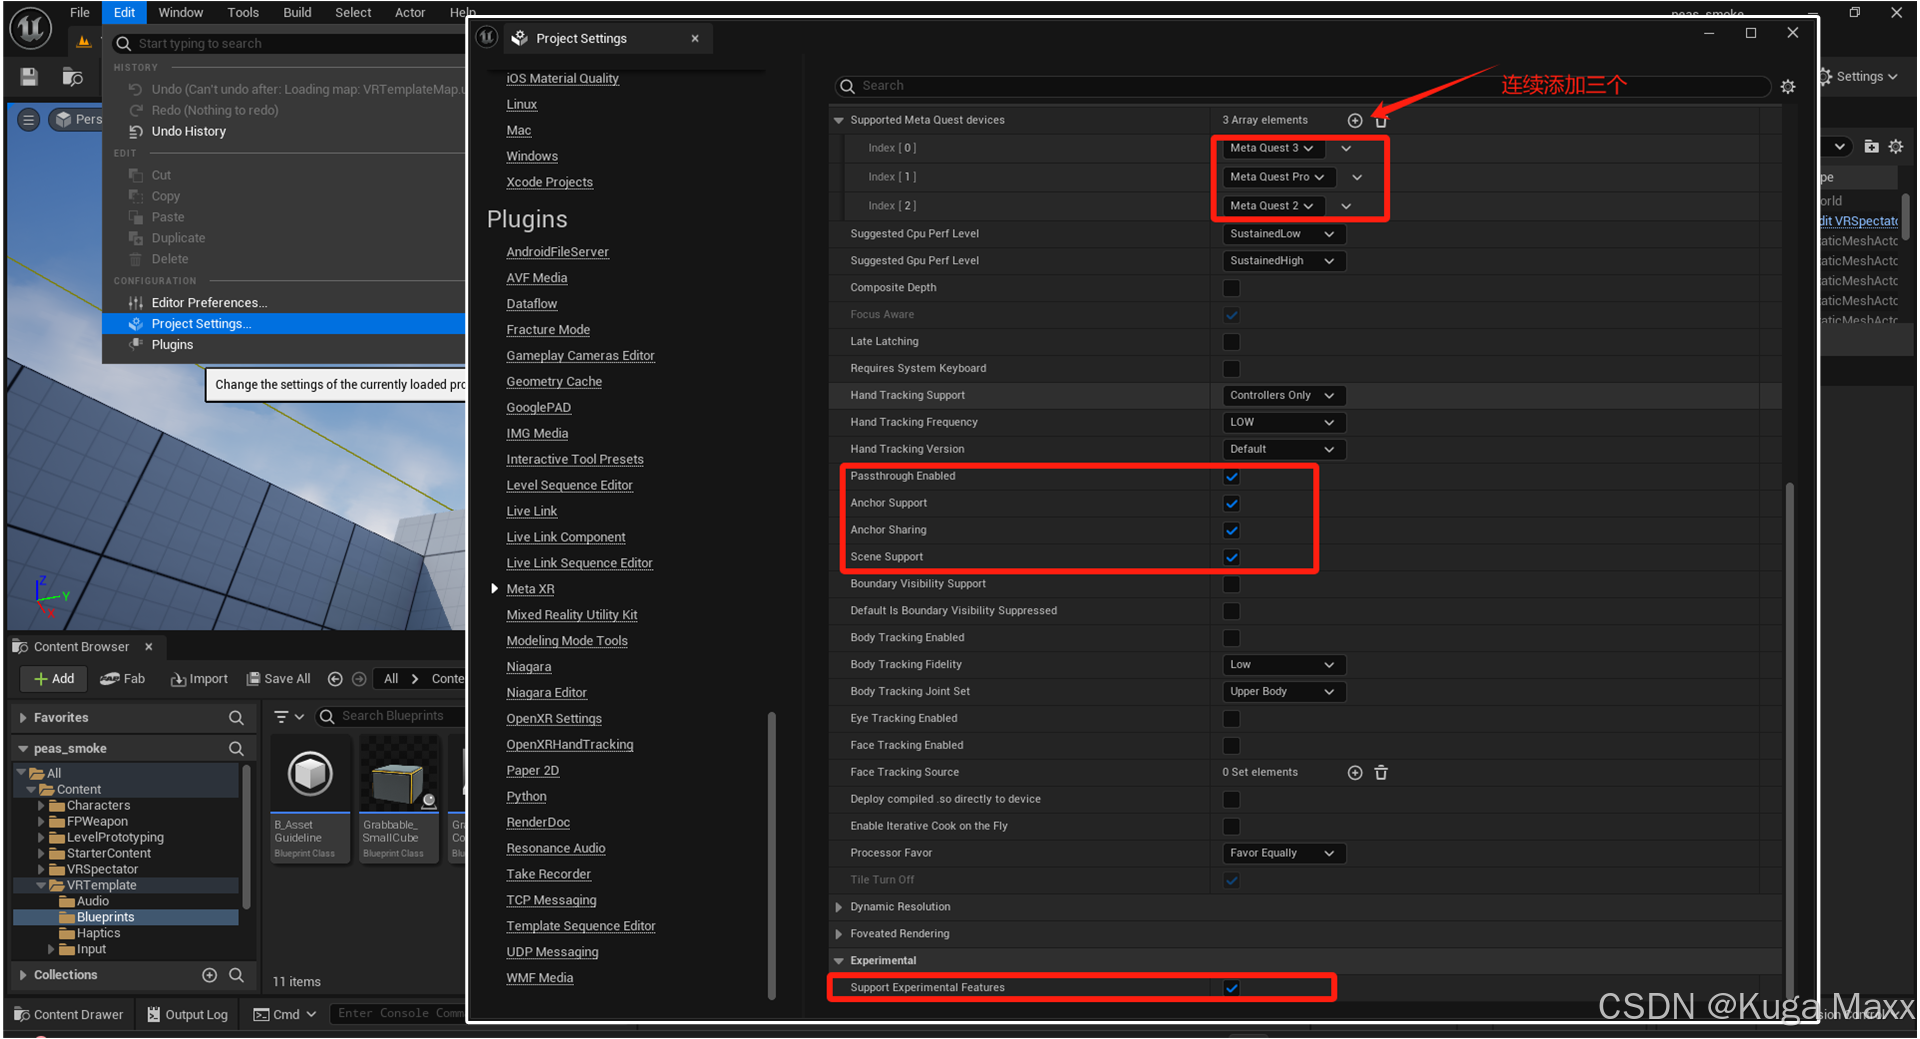
Task: Open Body Tracking Joint Set dropdown
Action: click(x=1284, y=692)
